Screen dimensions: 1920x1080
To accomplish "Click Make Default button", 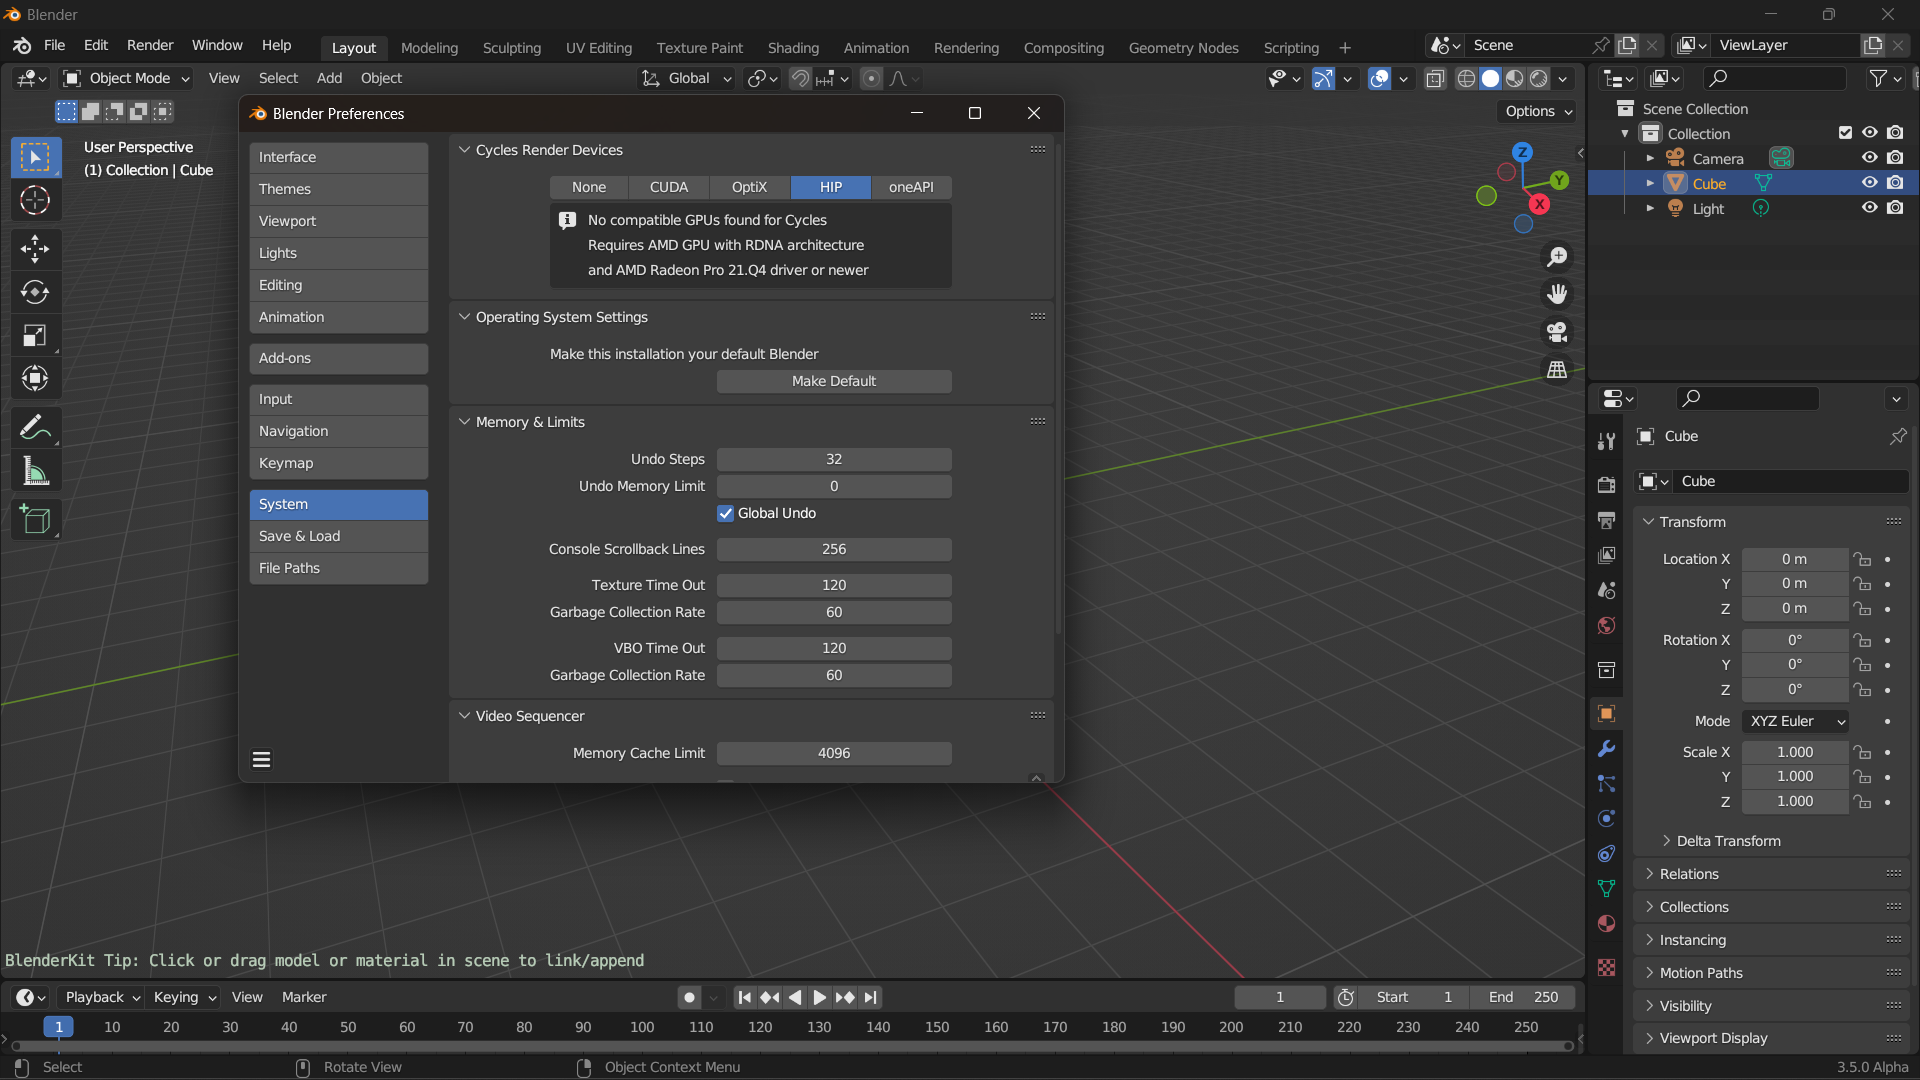I will [834, 381].
